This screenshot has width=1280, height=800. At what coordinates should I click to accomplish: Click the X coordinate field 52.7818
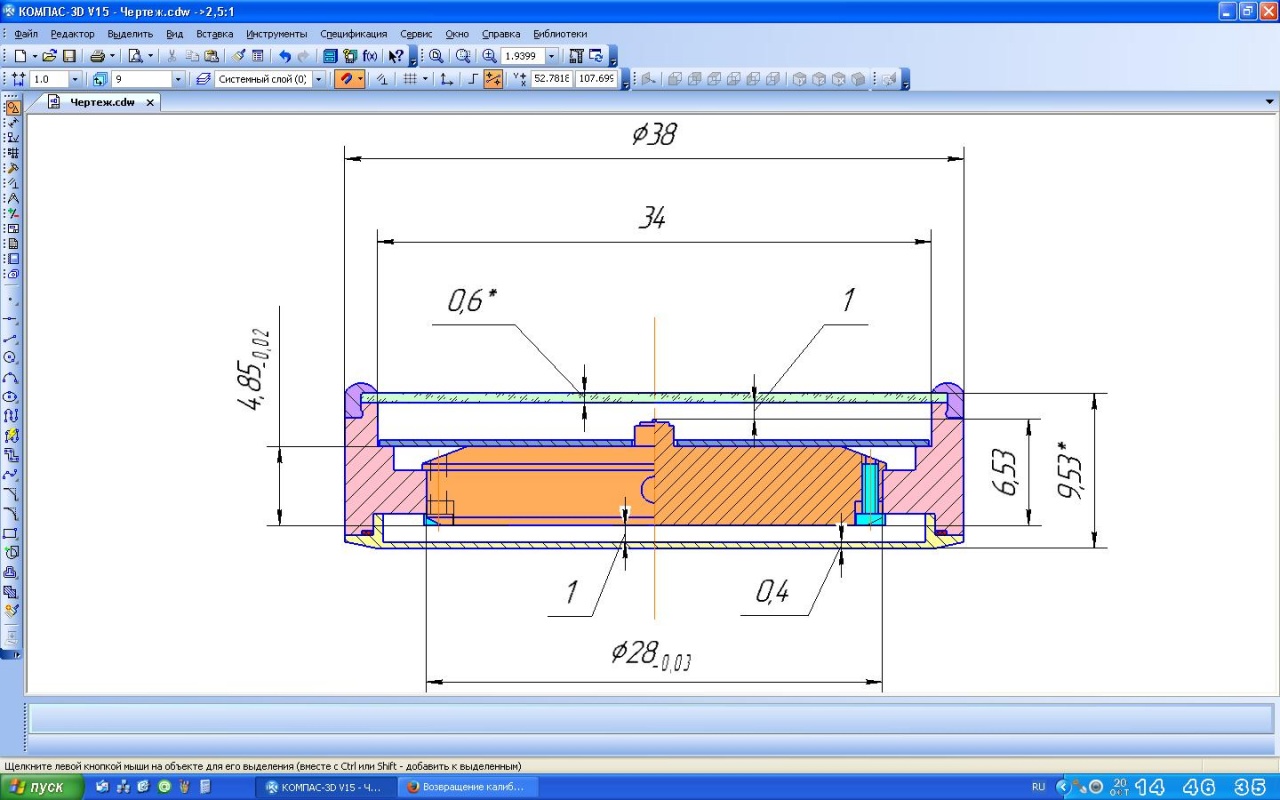point(551,79)
